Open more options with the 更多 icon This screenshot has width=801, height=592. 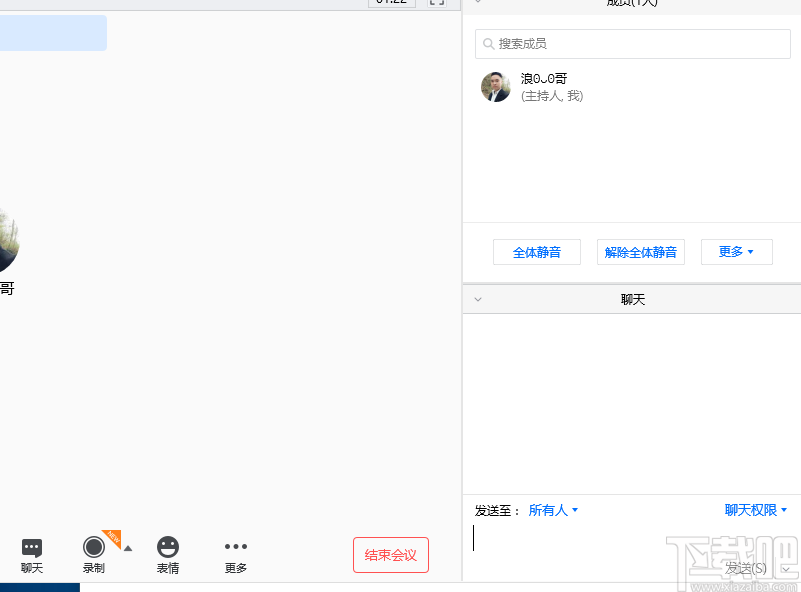(235, 548)
